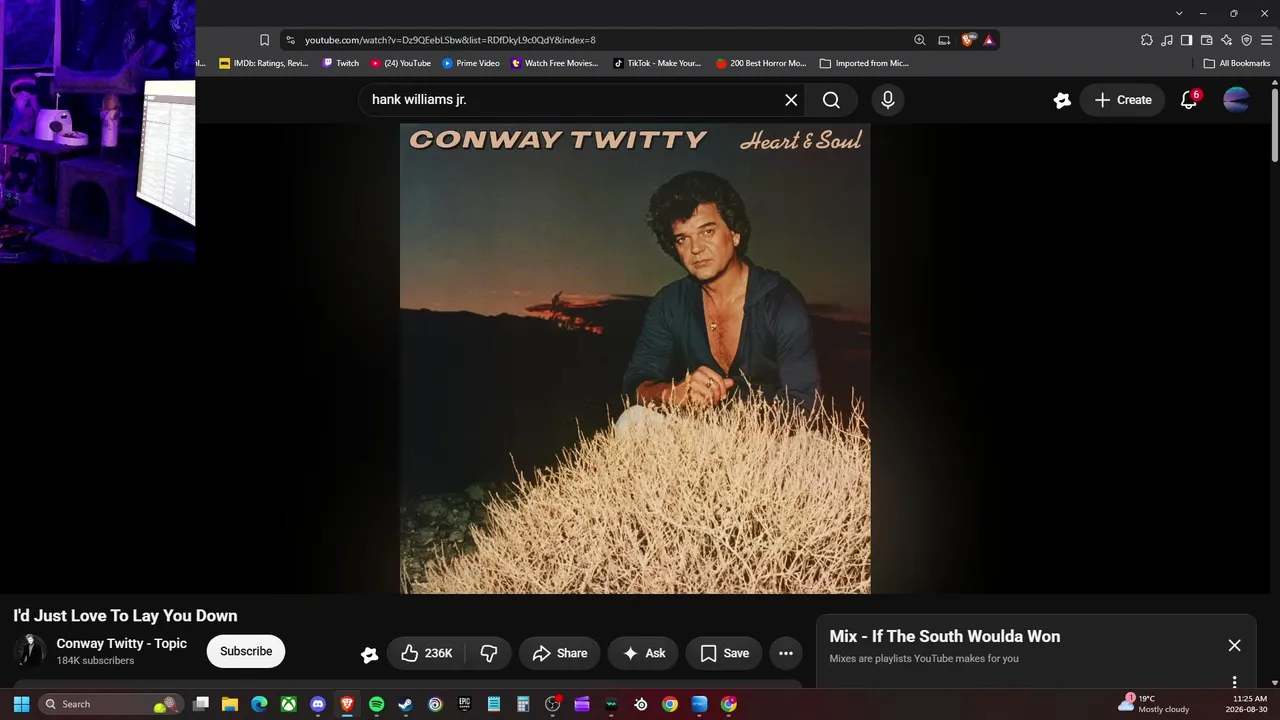Click the sparkle icon beside the like button
The height and width of the screenshot is (720, 1280).
coord(370,654)
